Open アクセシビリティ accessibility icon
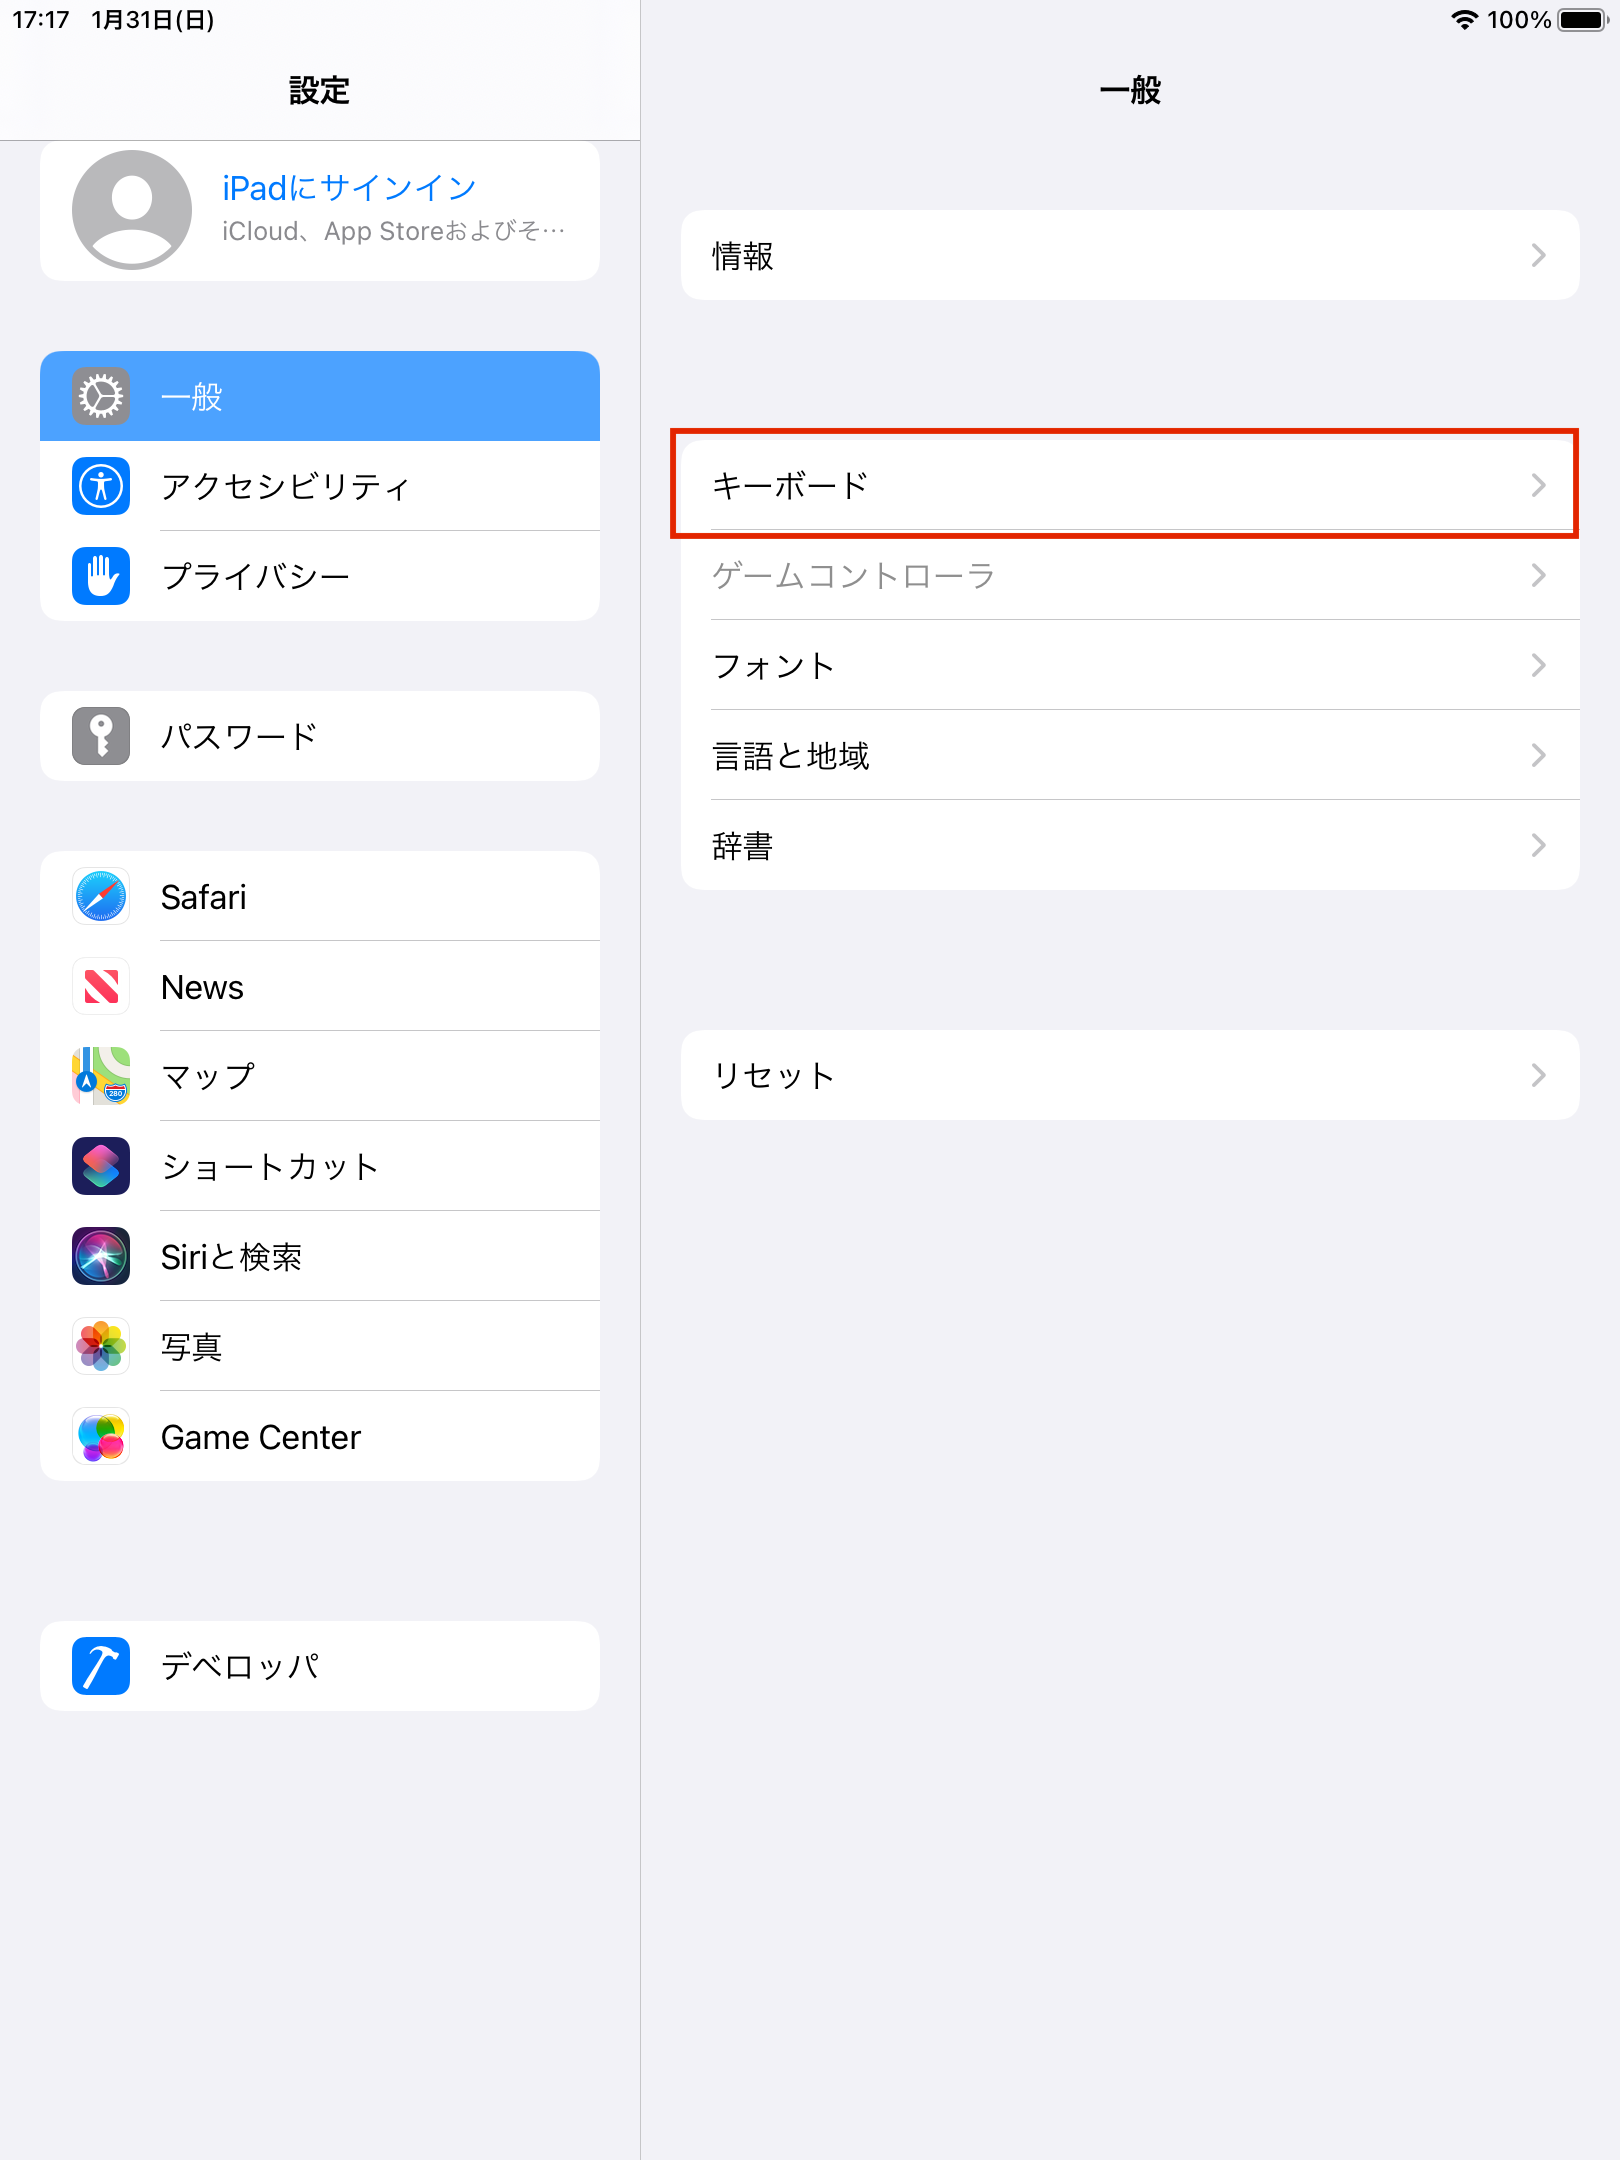This screenshot has height=2160, width=1620. [x=101, y=486]
